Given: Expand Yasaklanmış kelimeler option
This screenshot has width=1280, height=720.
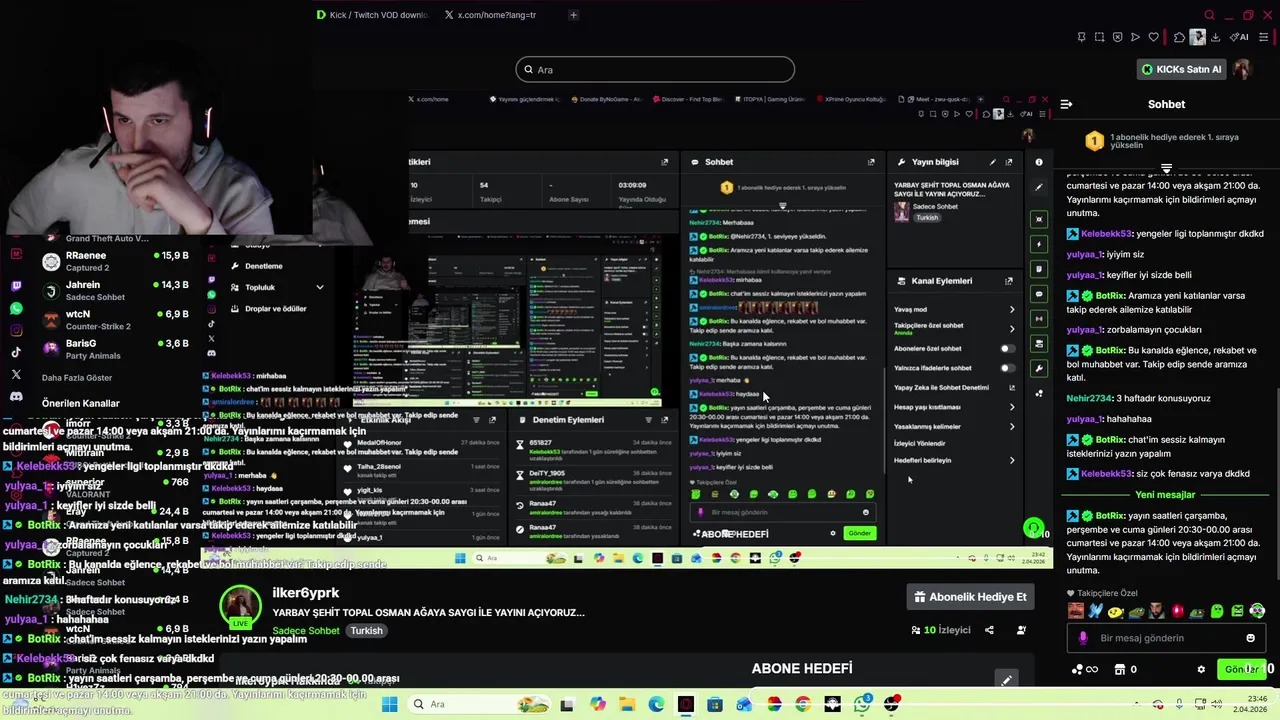Looking at the screenshot, I should click(955, 427).
